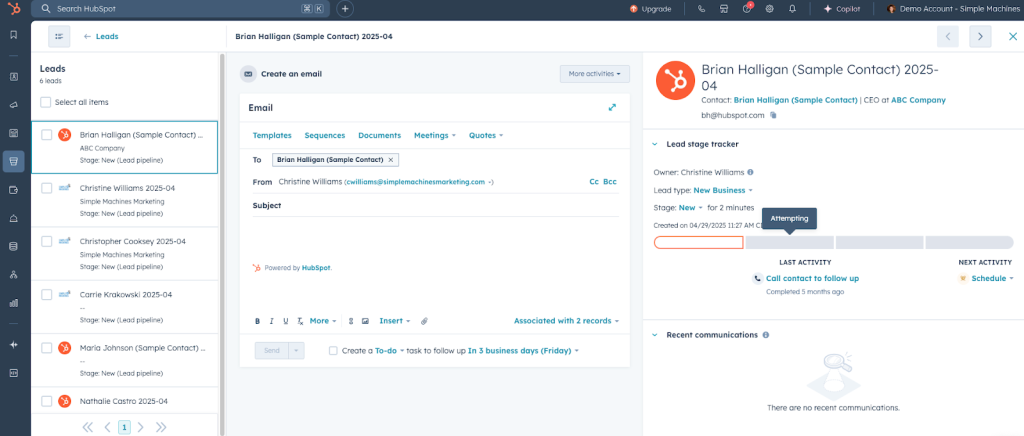Check the Christopher Cooksey lead checkbox
This screenshot has height=436, width=1024.
point(46,241)
